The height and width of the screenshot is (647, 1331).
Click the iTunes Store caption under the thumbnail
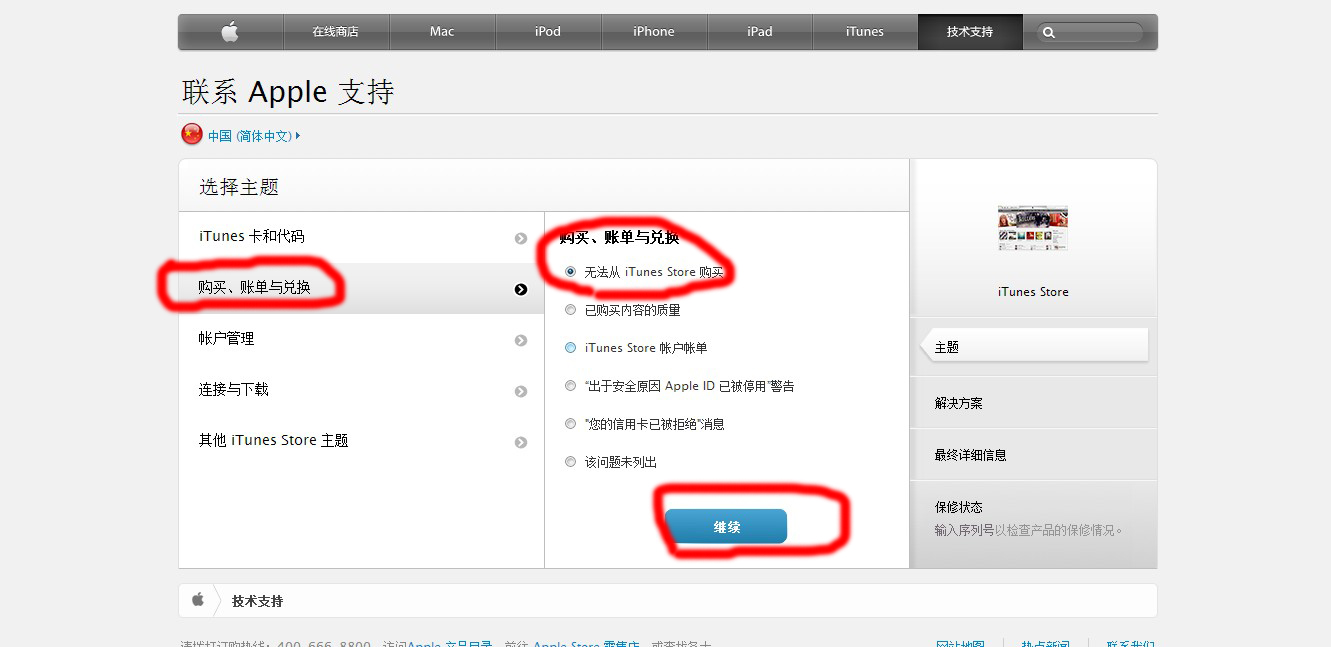coord(1033,292)
